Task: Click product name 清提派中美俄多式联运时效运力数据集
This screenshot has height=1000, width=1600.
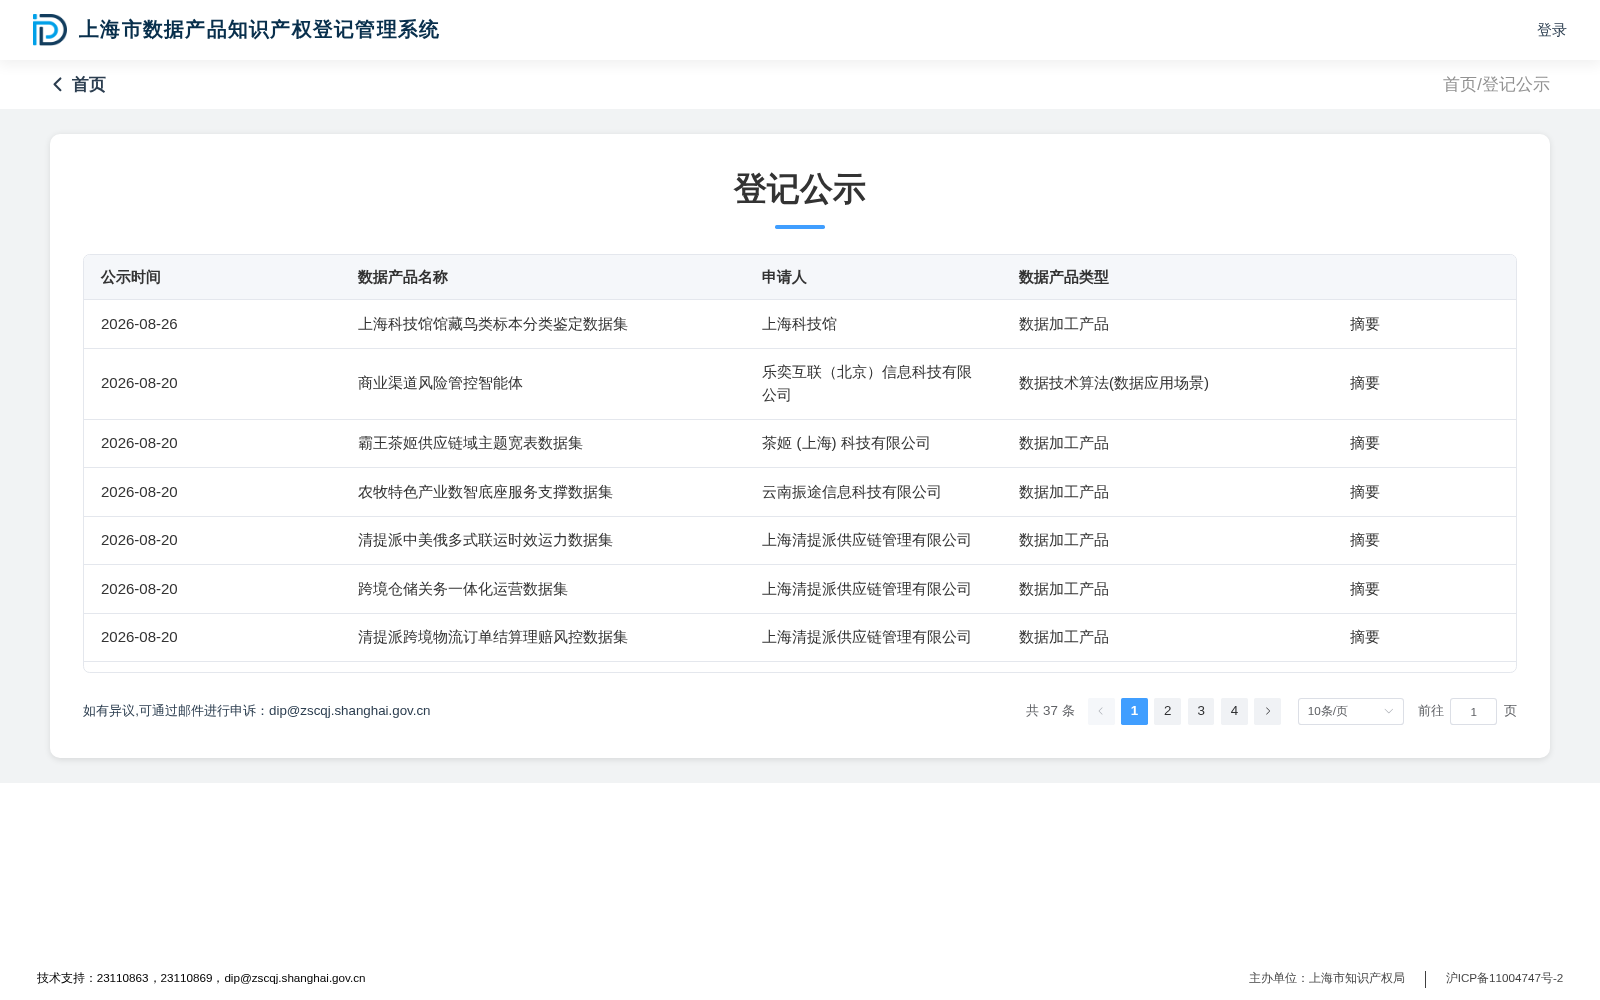Action: [x=485, y=540]
